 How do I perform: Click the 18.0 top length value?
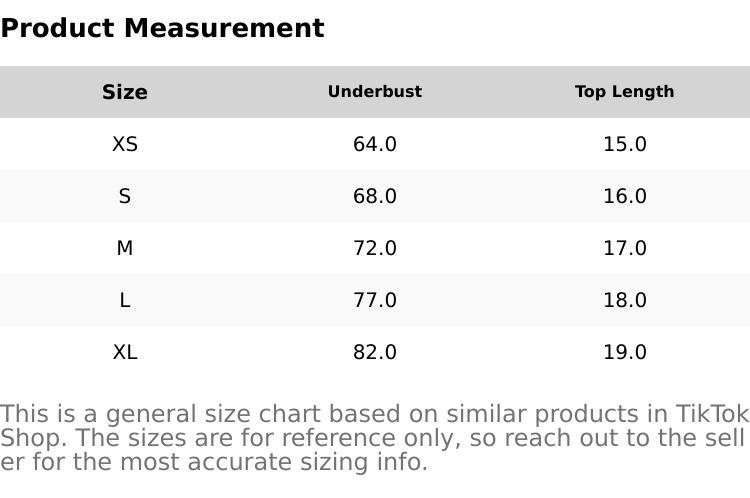[624, 300]
